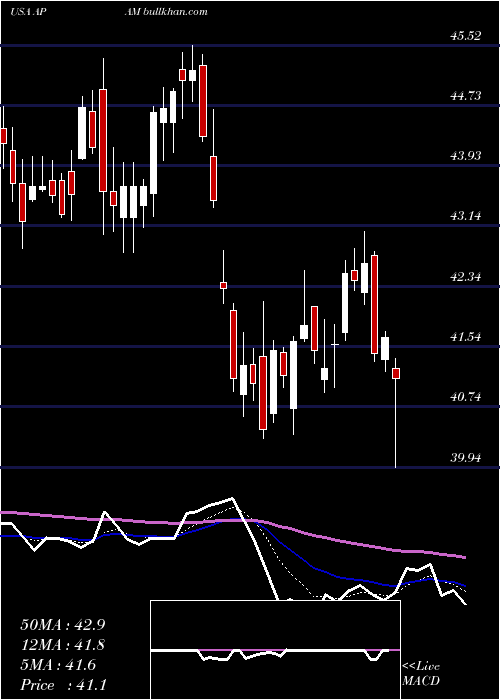The width and height of the screenshot is (500, 700).
Task: Click the 5MA : 41.6 readout
Action: (58, 665)
